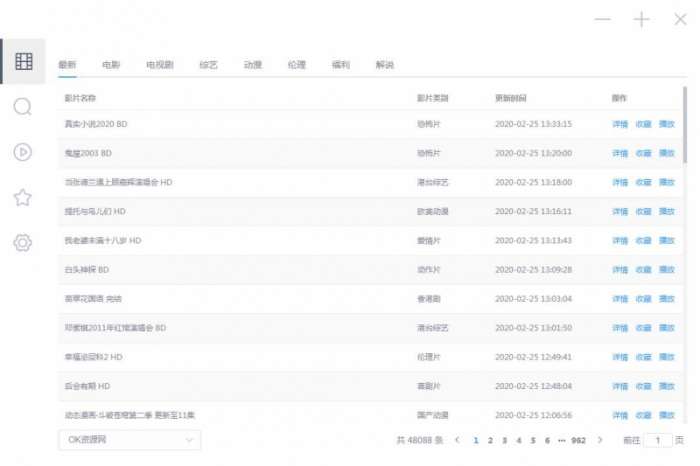700x466 pixels.
Task: Open the OK资源网 source dropdown
Action: pos(129,440)
